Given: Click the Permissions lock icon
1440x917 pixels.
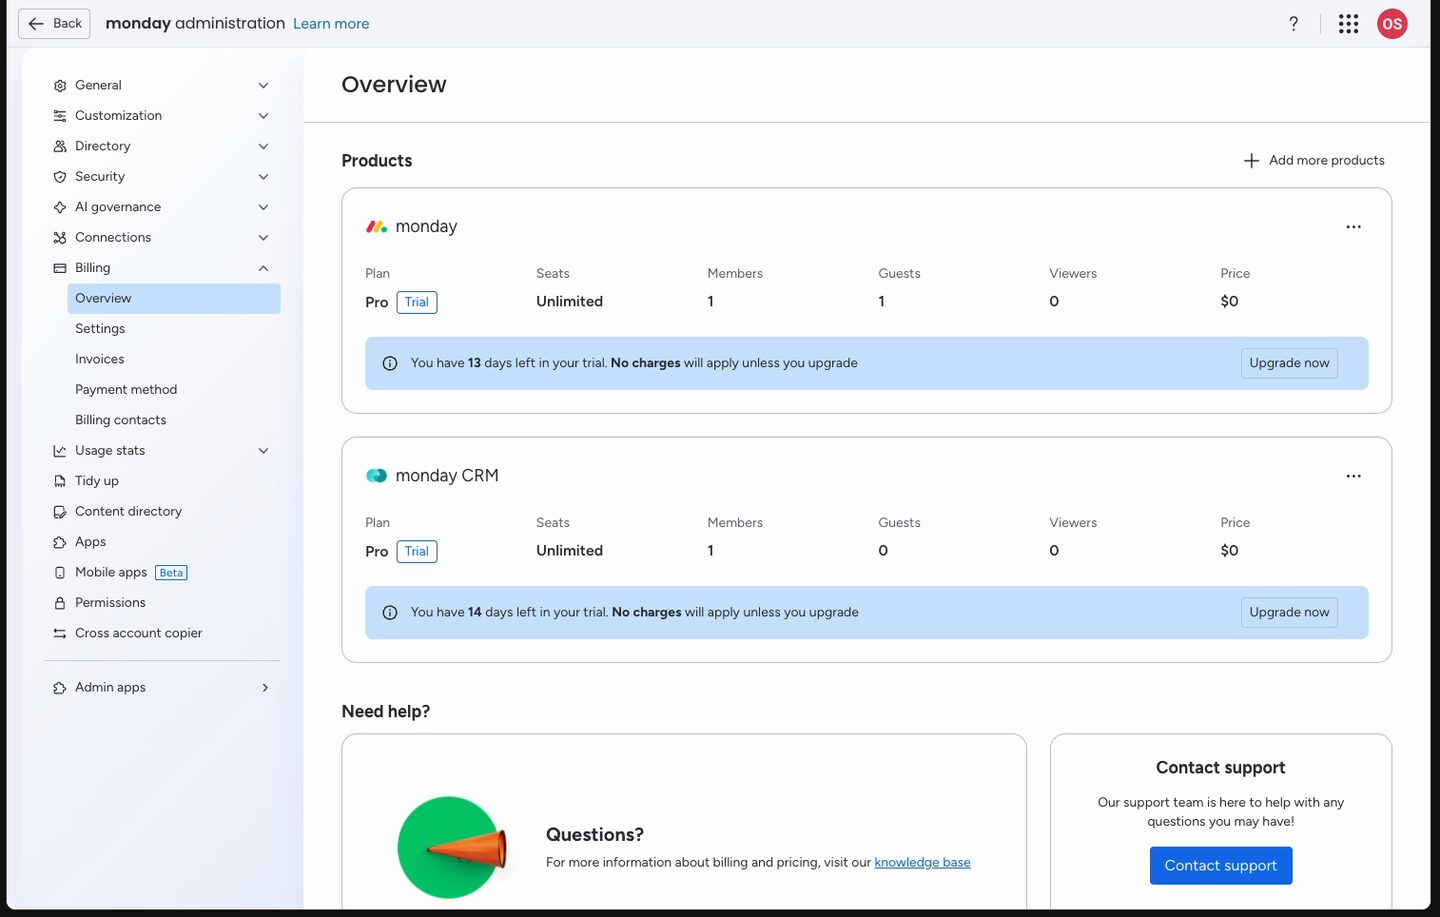Looking at the screenshot, I should pos(60,603).
